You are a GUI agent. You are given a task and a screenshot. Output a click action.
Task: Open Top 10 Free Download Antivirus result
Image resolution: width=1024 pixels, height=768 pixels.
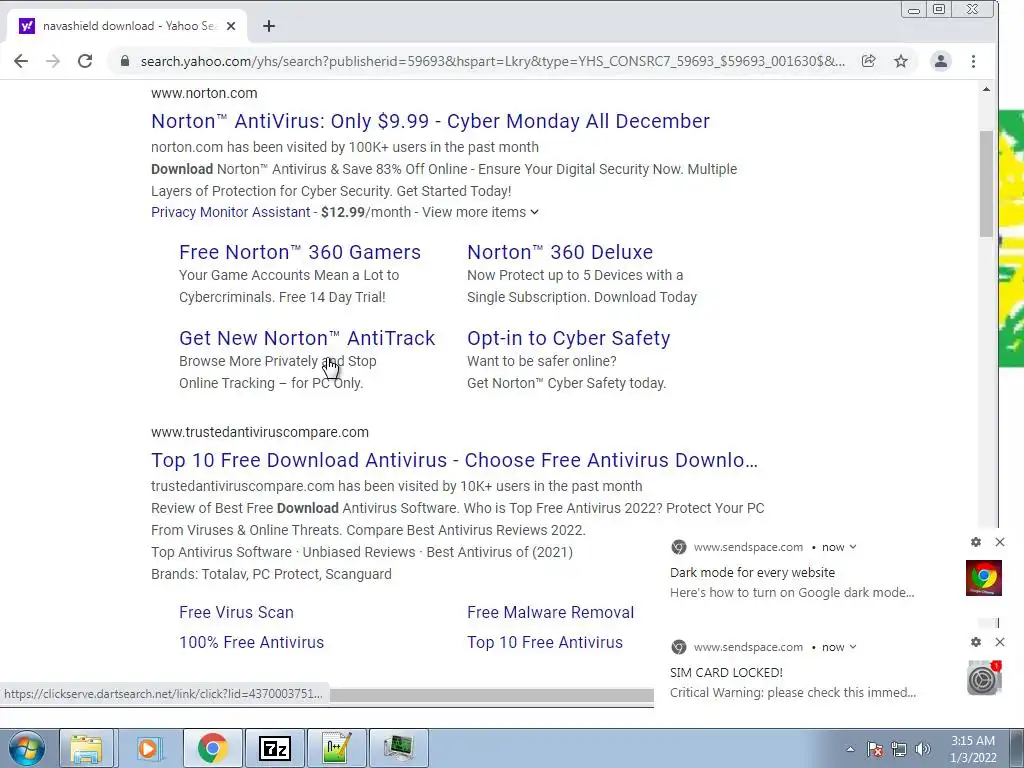(x=455, y=460)
